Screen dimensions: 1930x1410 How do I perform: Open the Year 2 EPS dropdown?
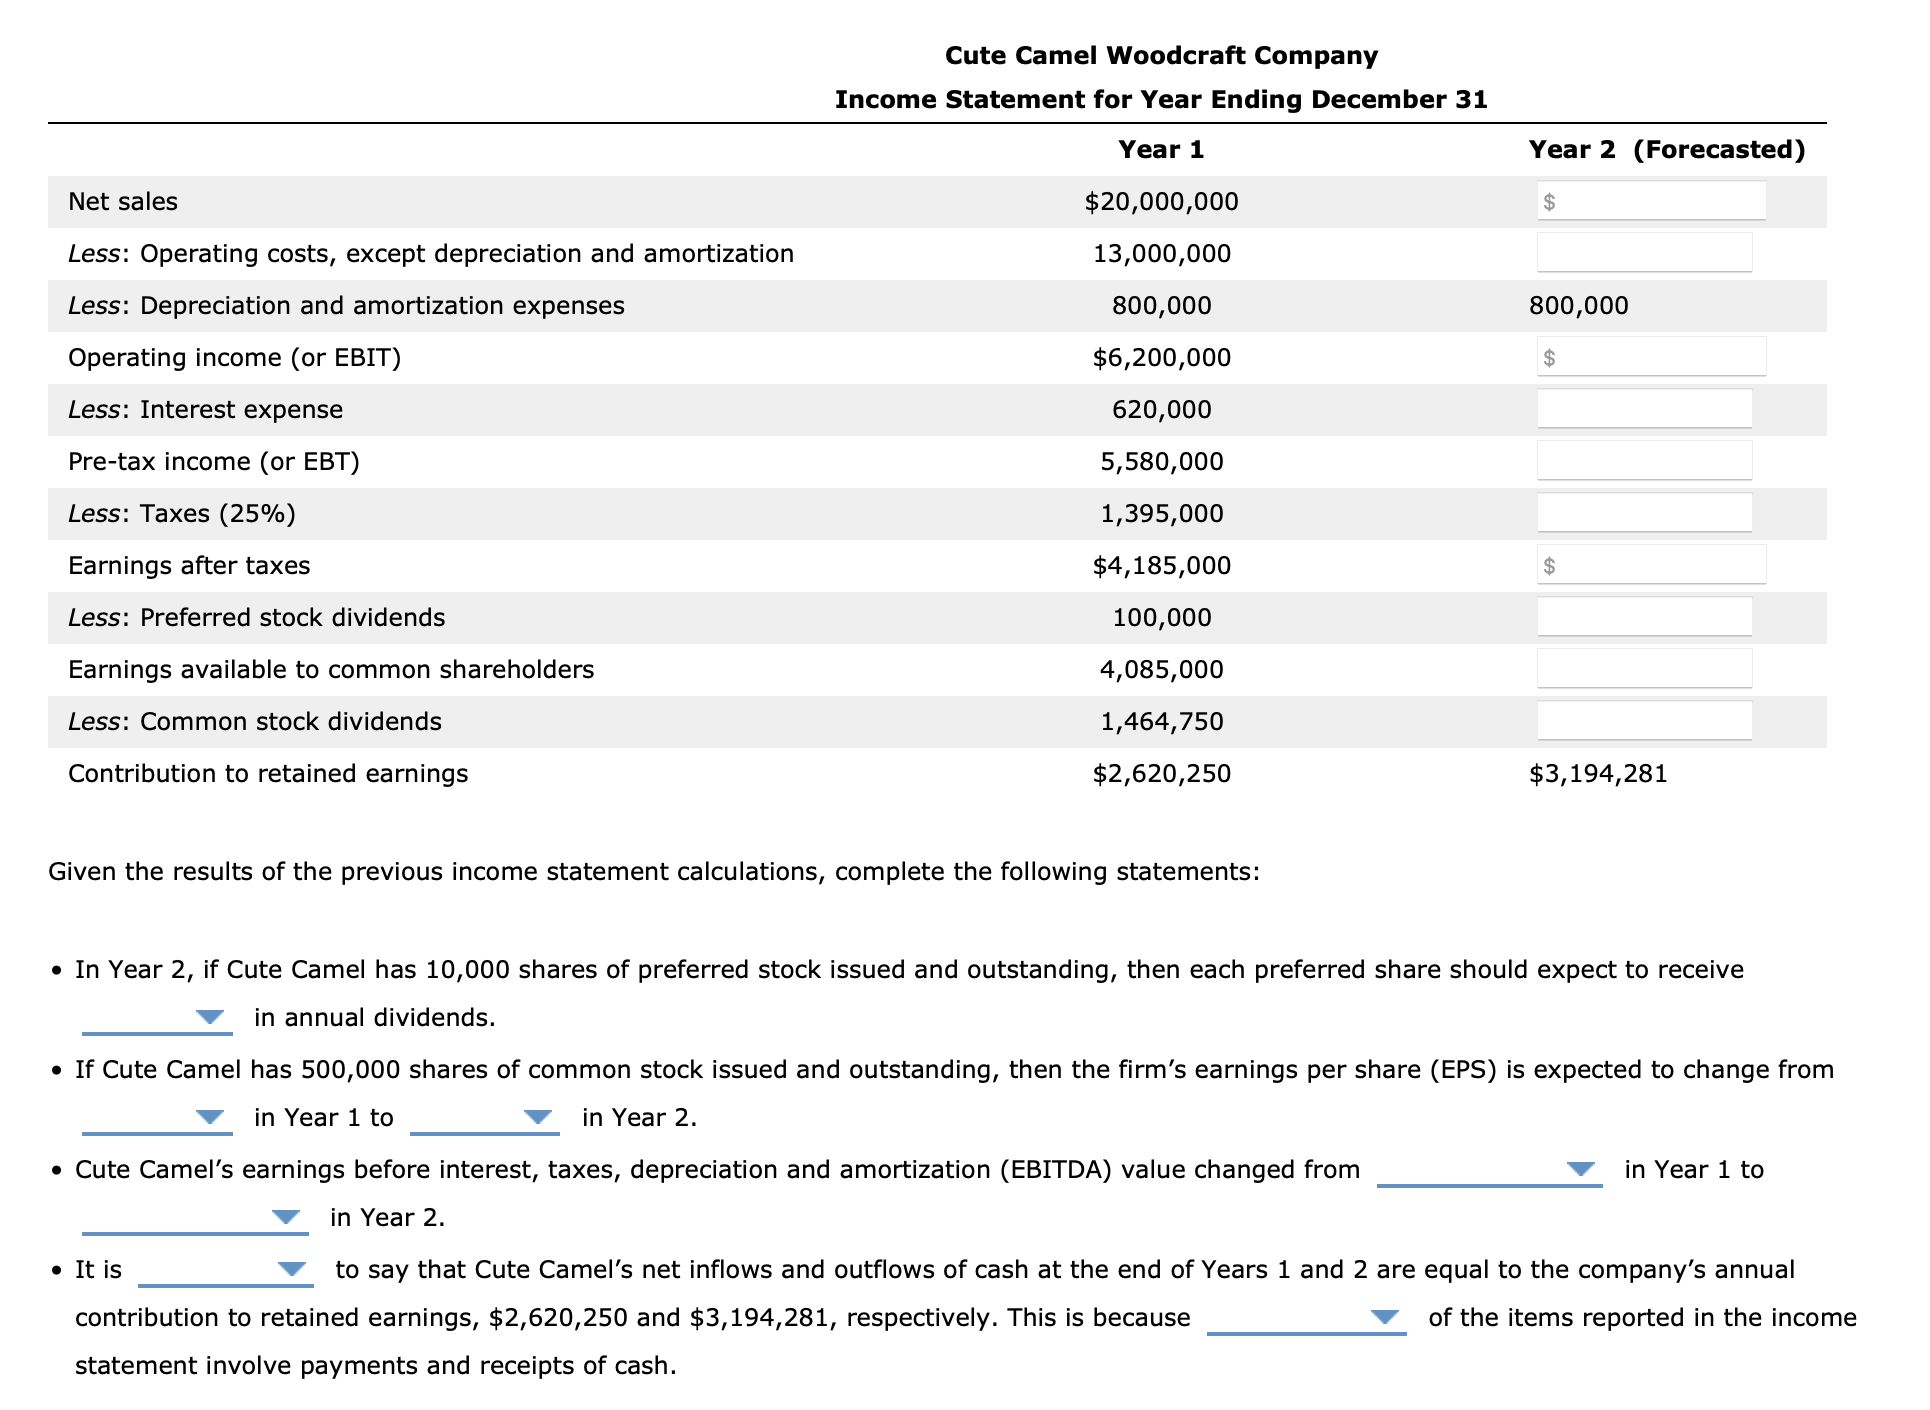tap(484, 1118)
